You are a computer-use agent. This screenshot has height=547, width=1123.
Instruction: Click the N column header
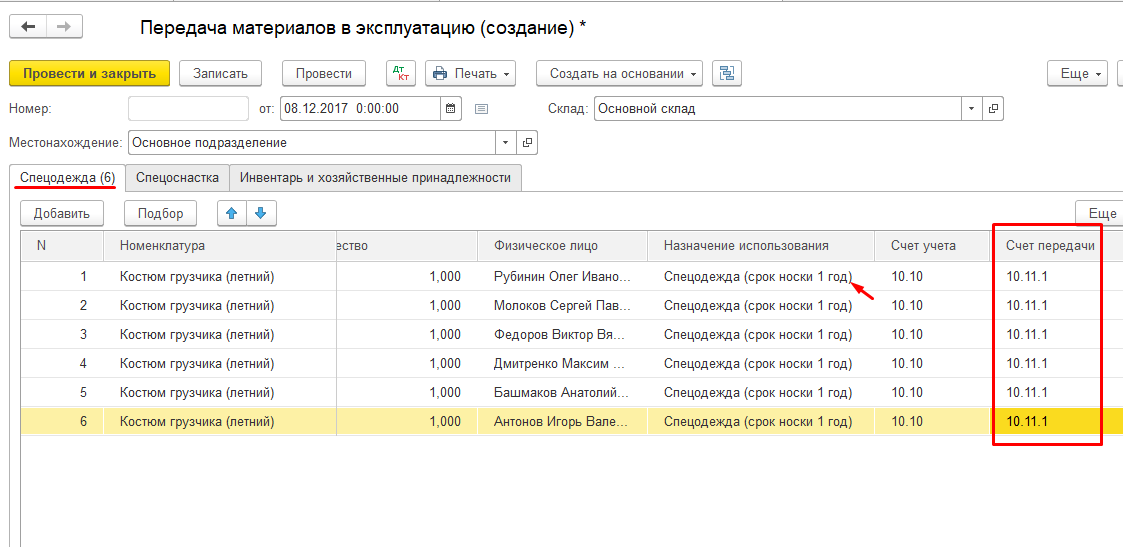click(x=62, y=246)
